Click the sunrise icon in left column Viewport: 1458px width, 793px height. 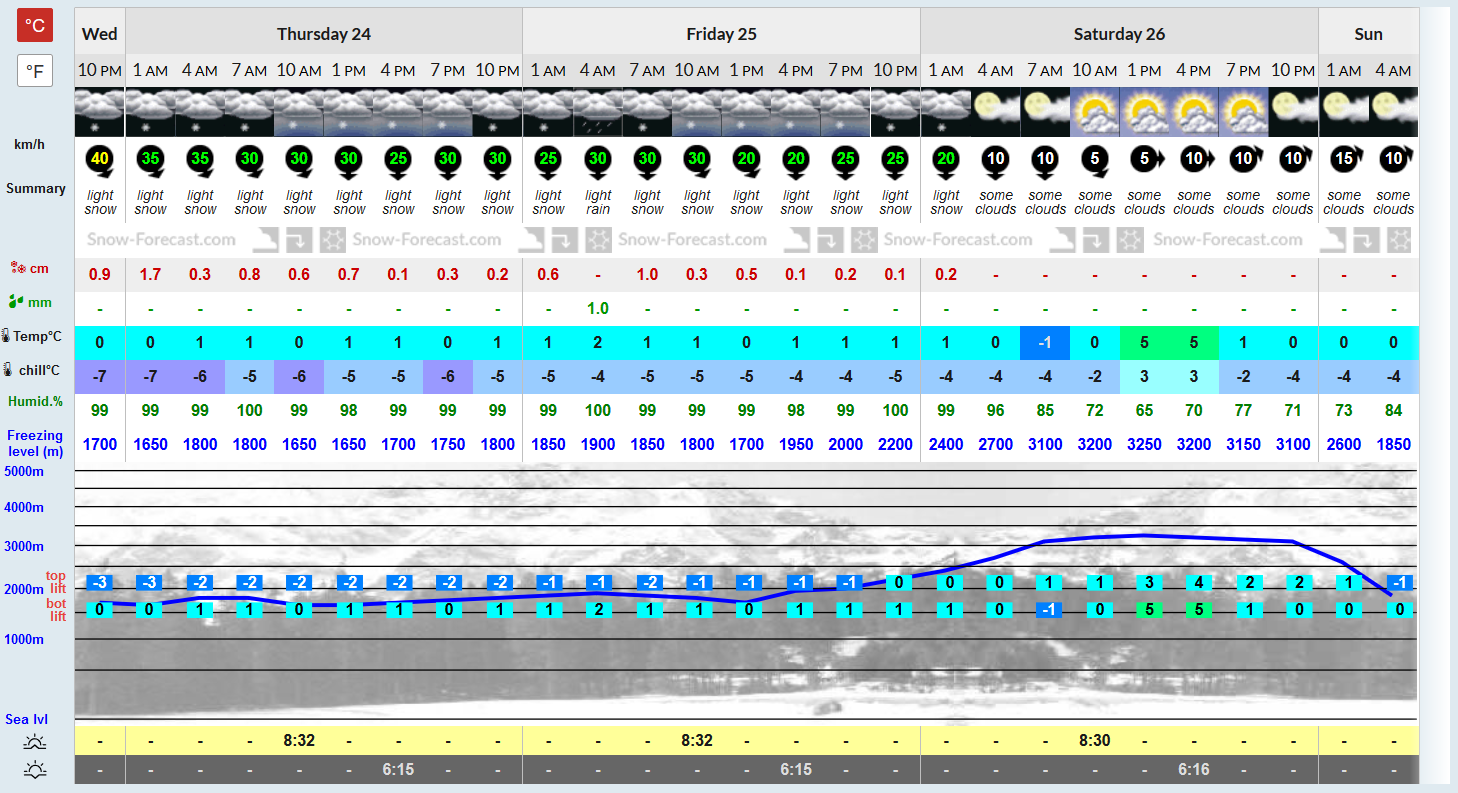pyautogui.click(x=36, y=742)
